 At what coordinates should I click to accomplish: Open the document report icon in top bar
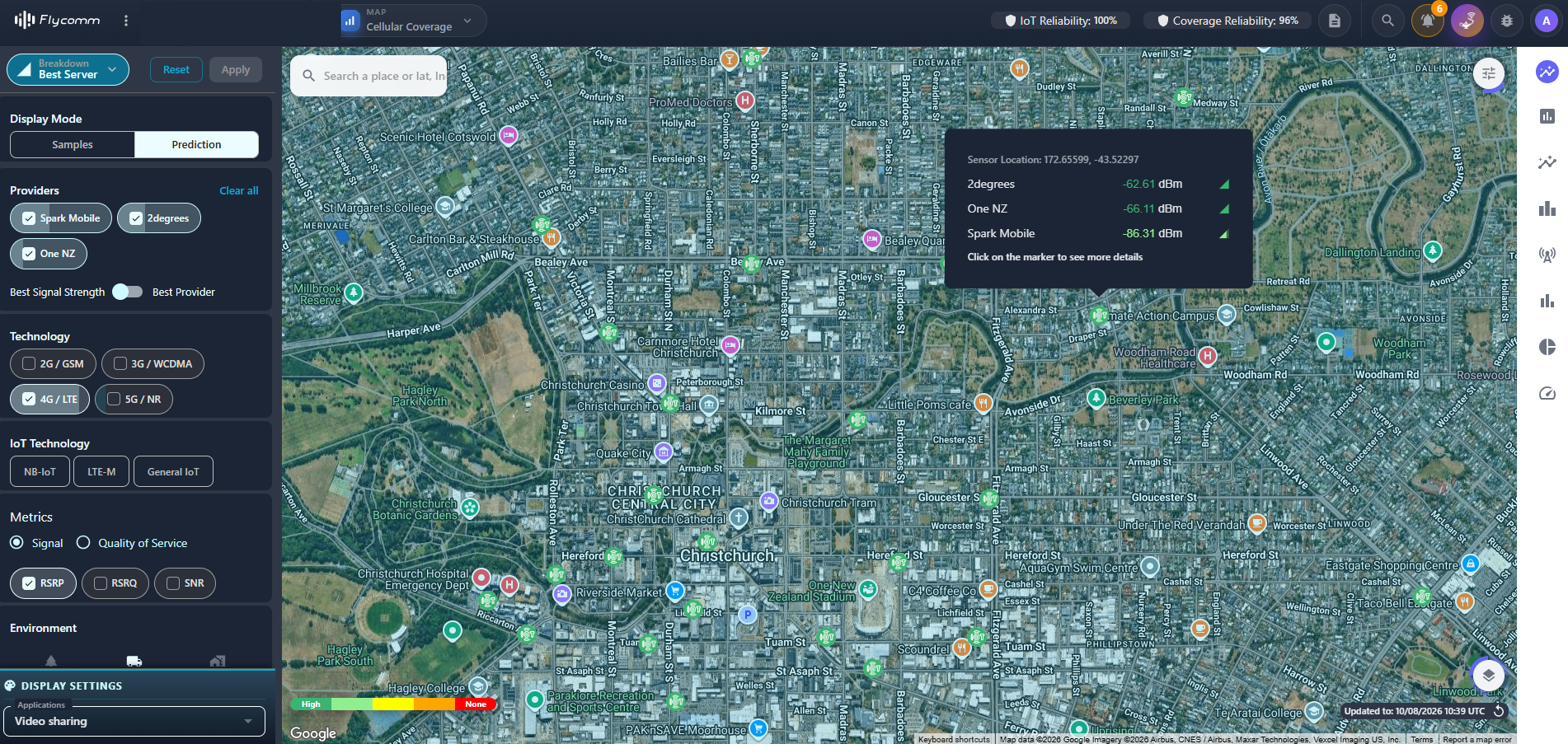(1334, 20)
